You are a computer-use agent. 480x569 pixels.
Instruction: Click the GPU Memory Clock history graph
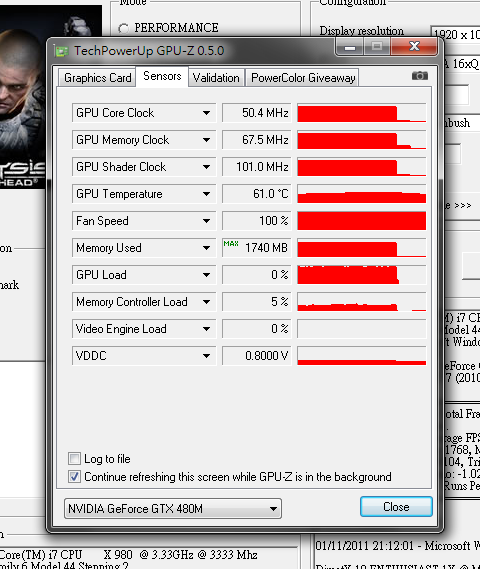(x=361, y=140)
